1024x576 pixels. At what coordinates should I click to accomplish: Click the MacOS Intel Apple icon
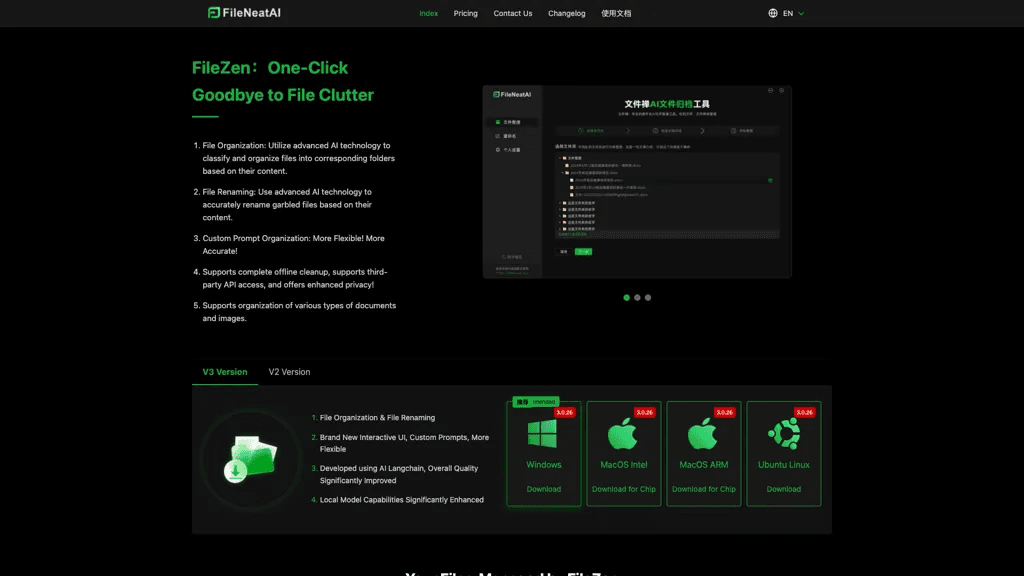pos(623,434)
